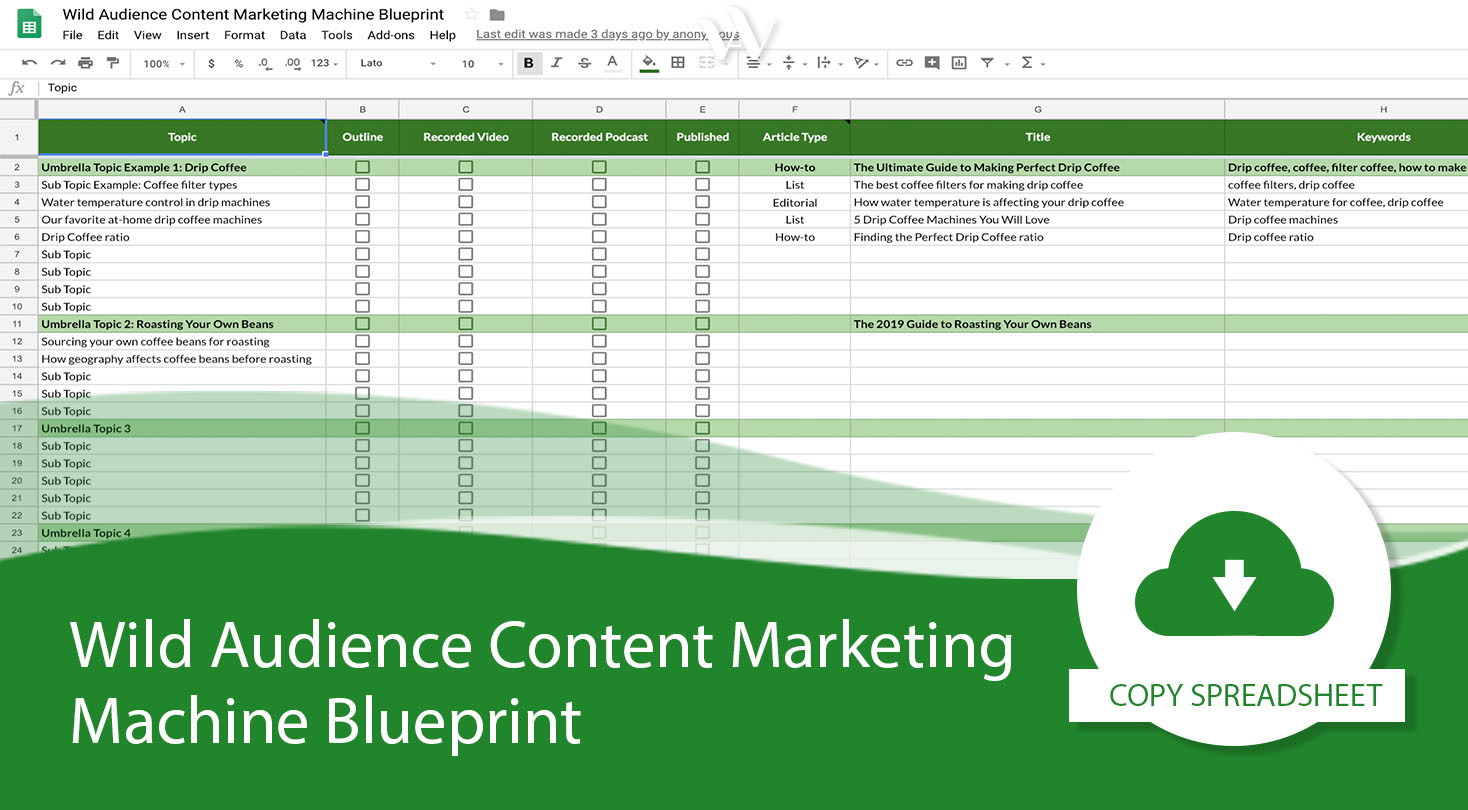1468x810 pixels.
Task: Check Outline for Our favorite at-home machines row
Action: pos(362,220)
